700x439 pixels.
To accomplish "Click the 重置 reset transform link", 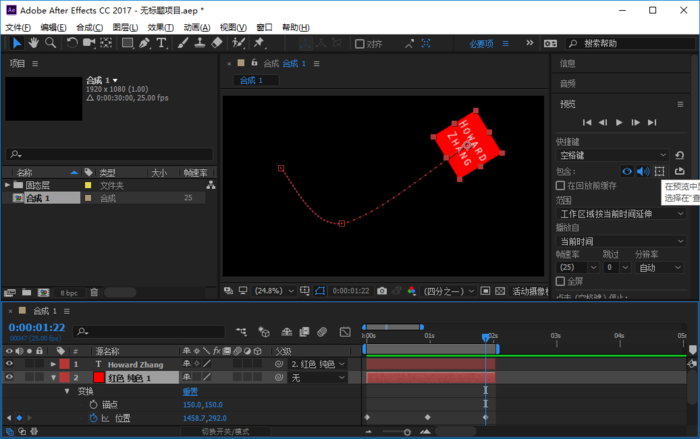I will 190,392.
